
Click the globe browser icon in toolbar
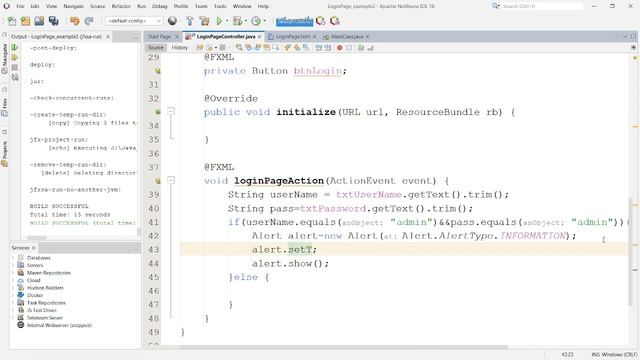pos(173,21)
